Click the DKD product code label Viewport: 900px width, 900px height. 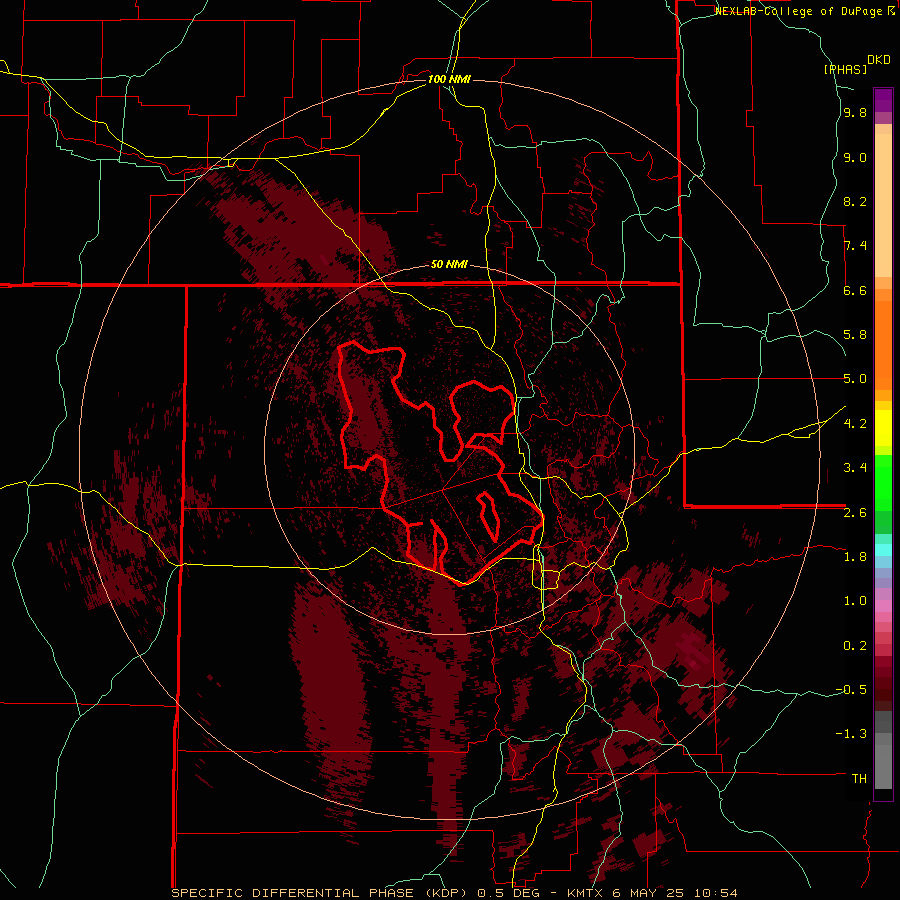point(879,60)
